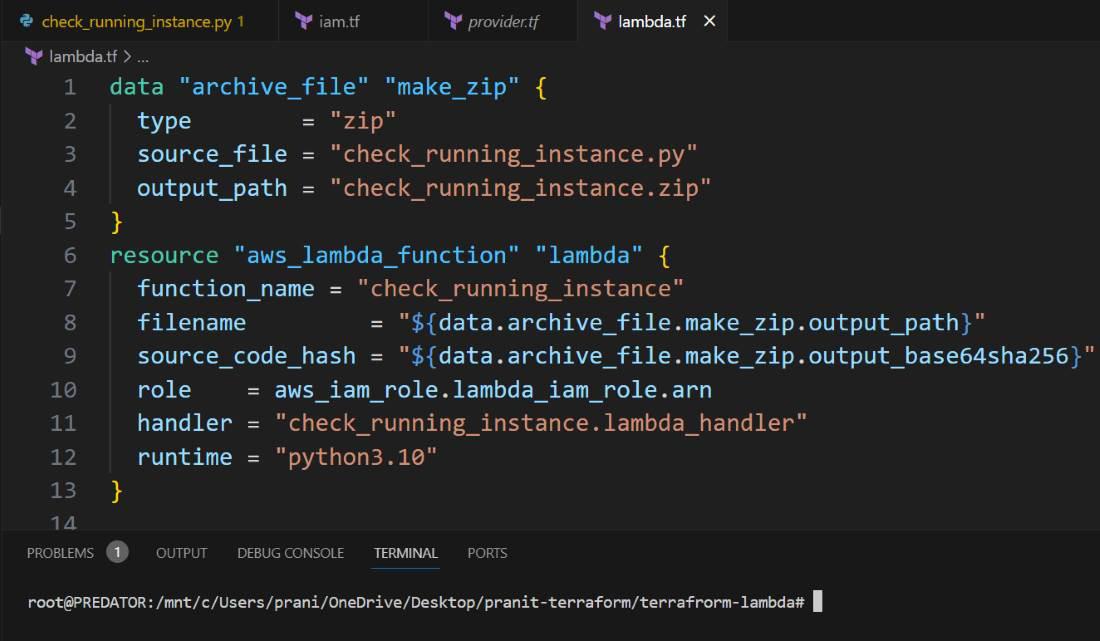
Task: Click "check_running_instance.zip" on line 4
Action: pyautogui.click(x=521, y=188)
